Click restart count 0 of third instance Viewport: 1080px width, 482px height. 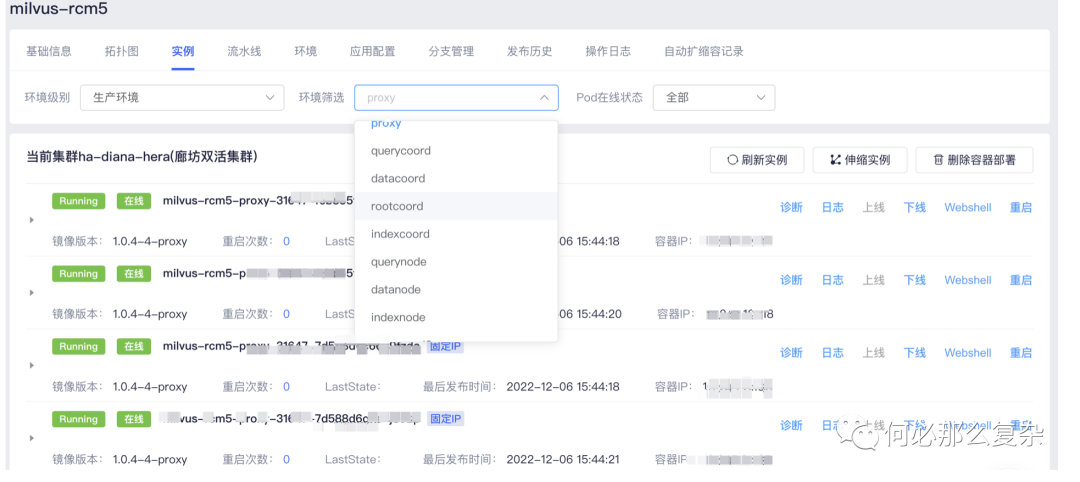287,386
